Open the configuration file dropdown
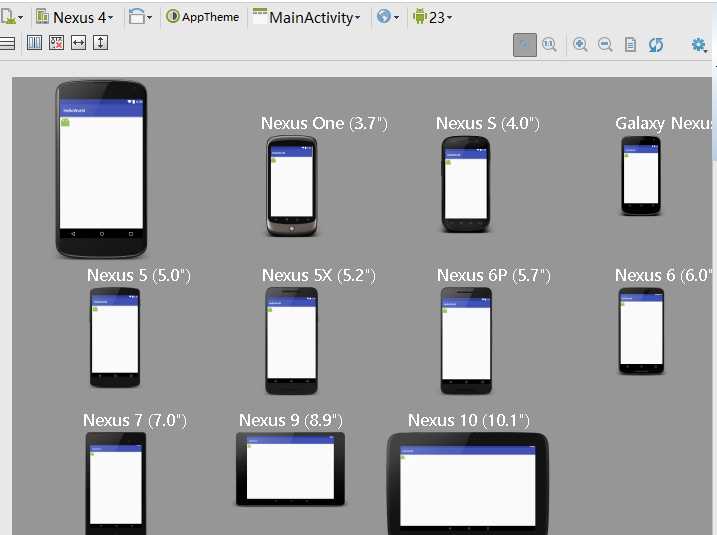Viewport: 717px width, 535px height. pyautogui.click(x=11, y=17)
